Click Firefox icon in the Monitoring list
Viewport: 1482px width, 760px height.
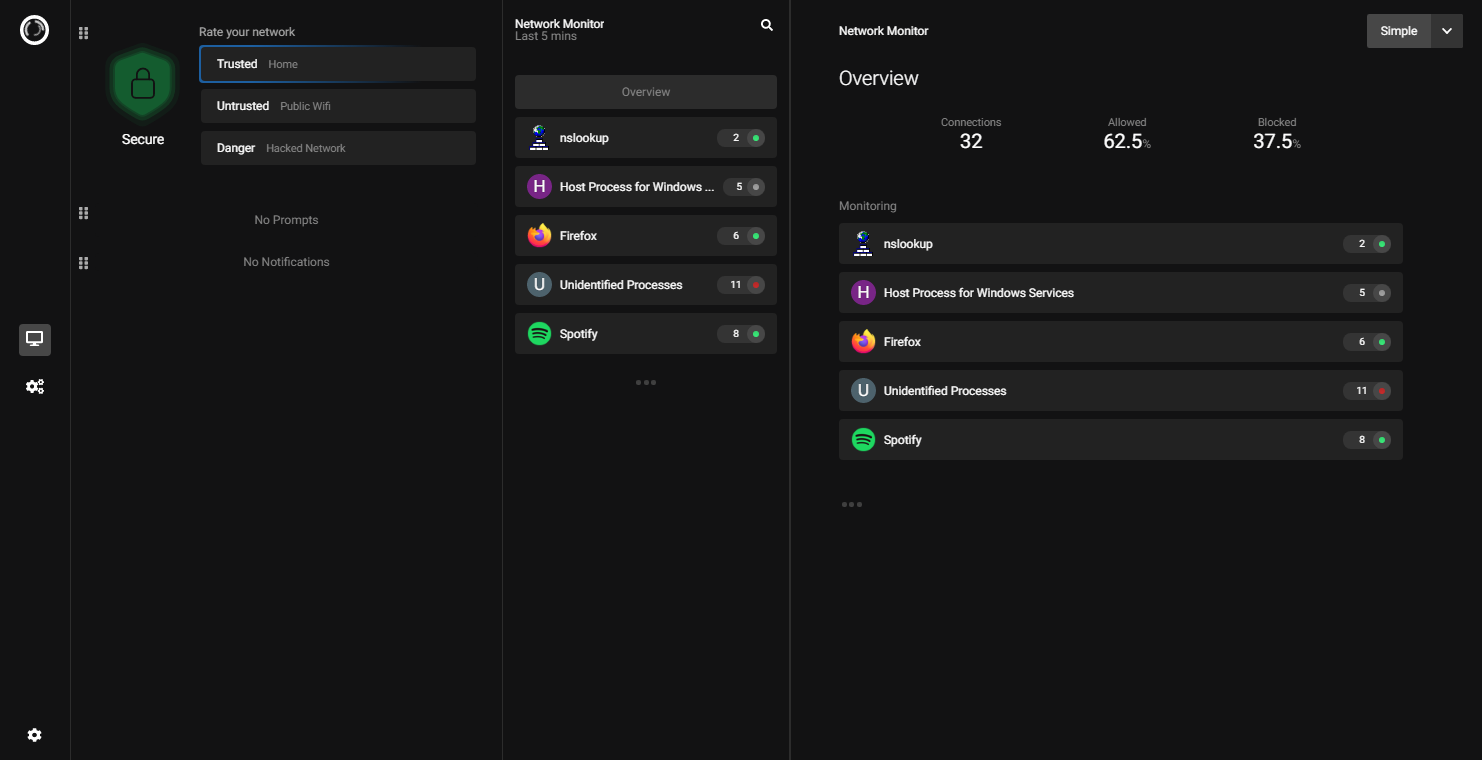pyautogui.click(x=863, y=342)
